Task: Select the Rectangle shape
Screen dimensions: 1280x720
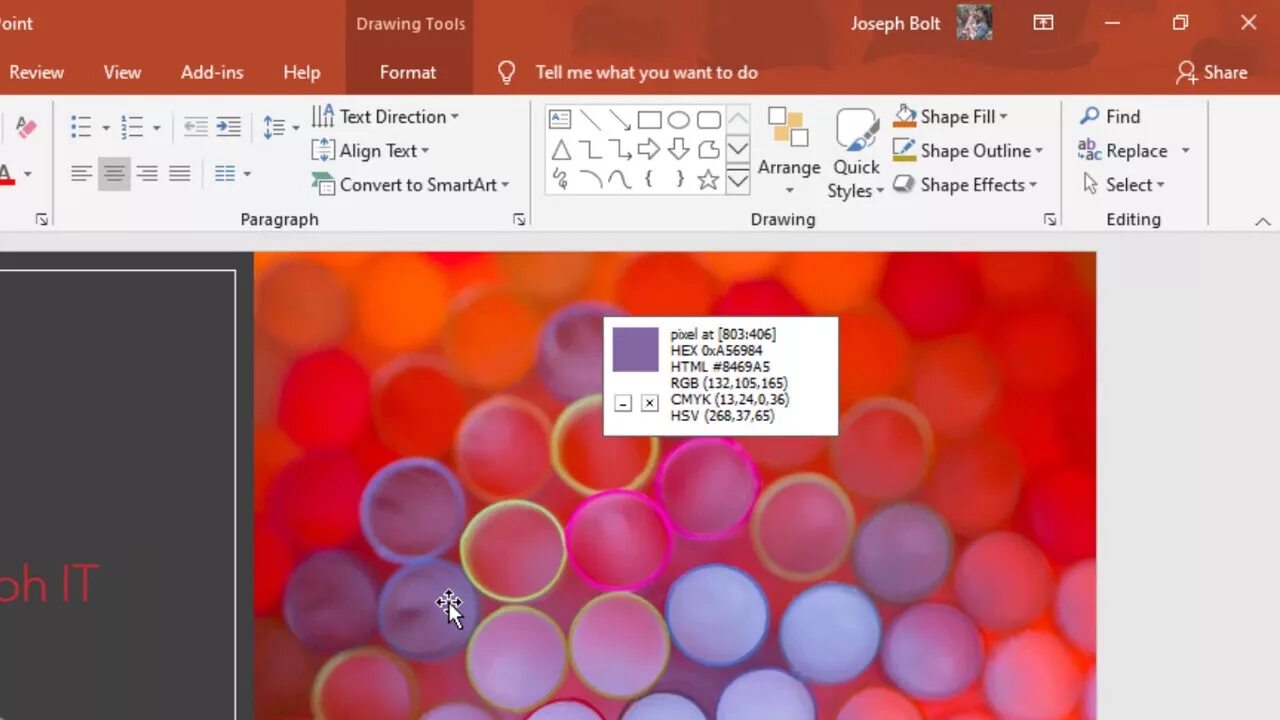Action: (650, 120)
